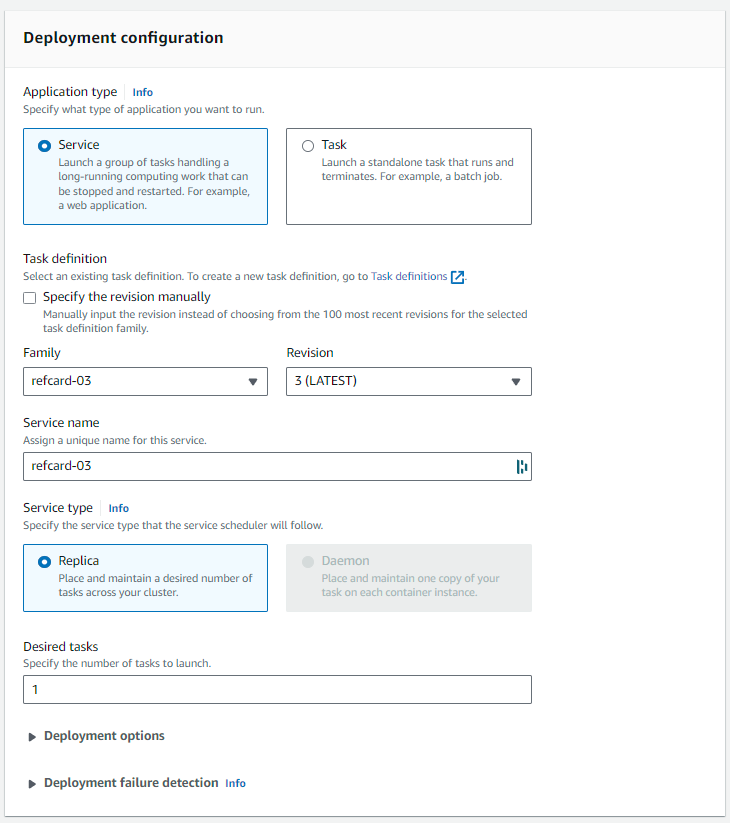The image size is (730, 823).
Task: Click the Deployment options triangle icon
Action: tap(32, 737)
